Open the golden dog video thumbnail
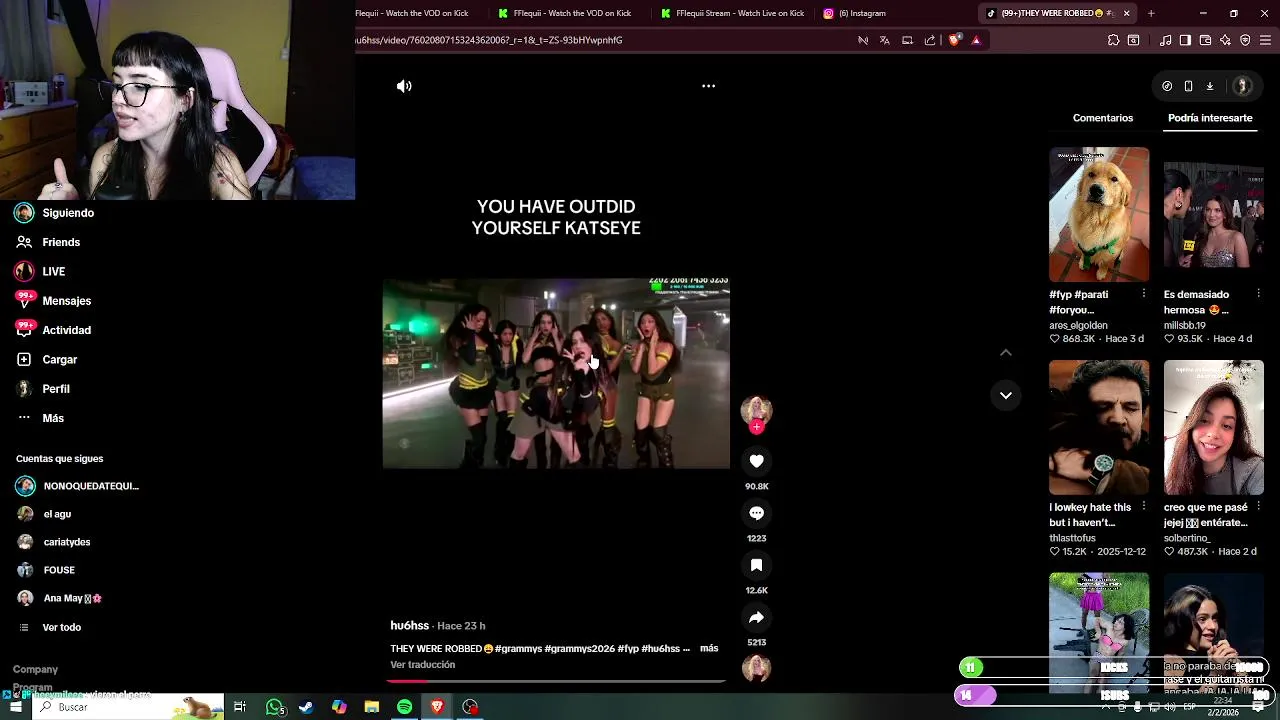The image size is (1280, 720). [x=1099, y=214]
